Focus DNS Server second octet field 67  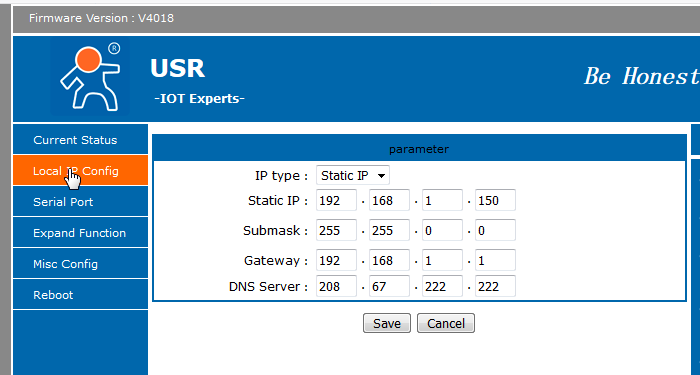click(x=389, y=286)
